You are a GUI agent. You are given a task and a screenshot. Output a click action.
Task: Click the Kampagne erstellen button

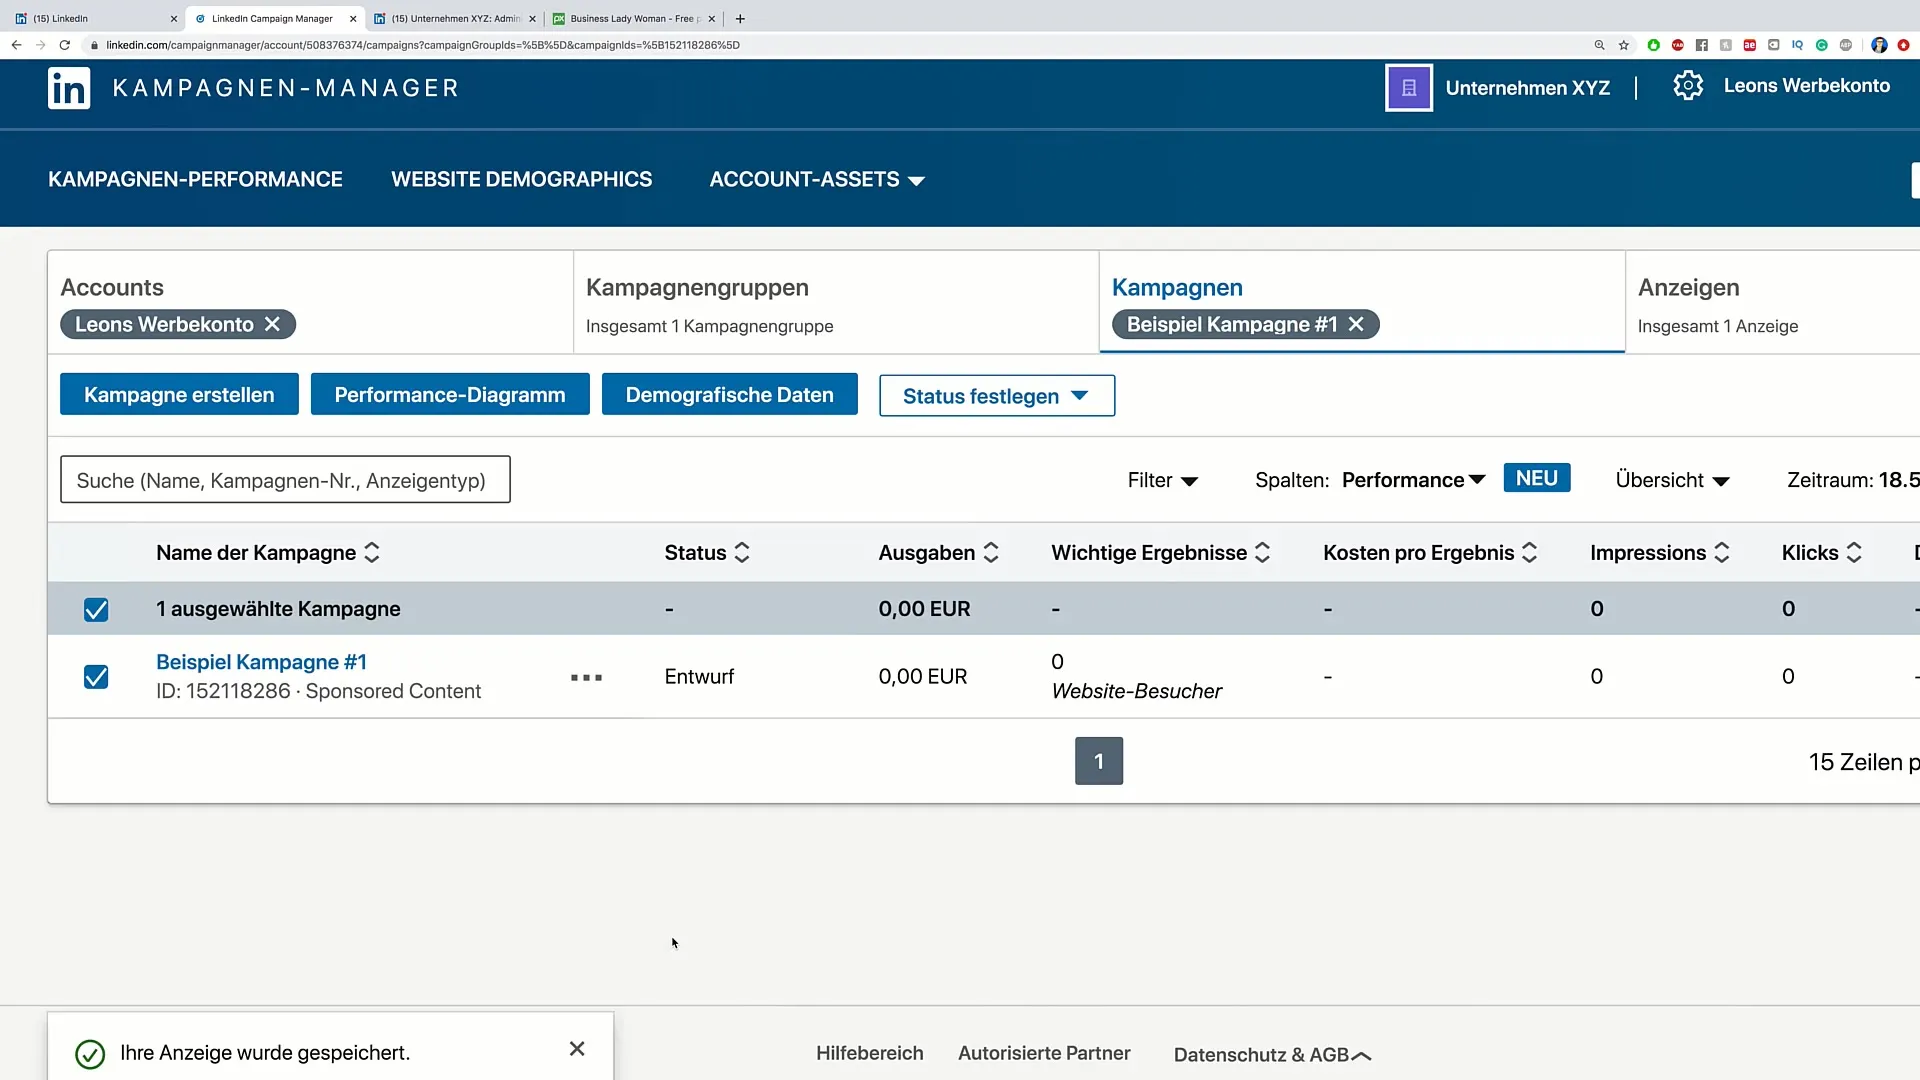click(179, 395)
